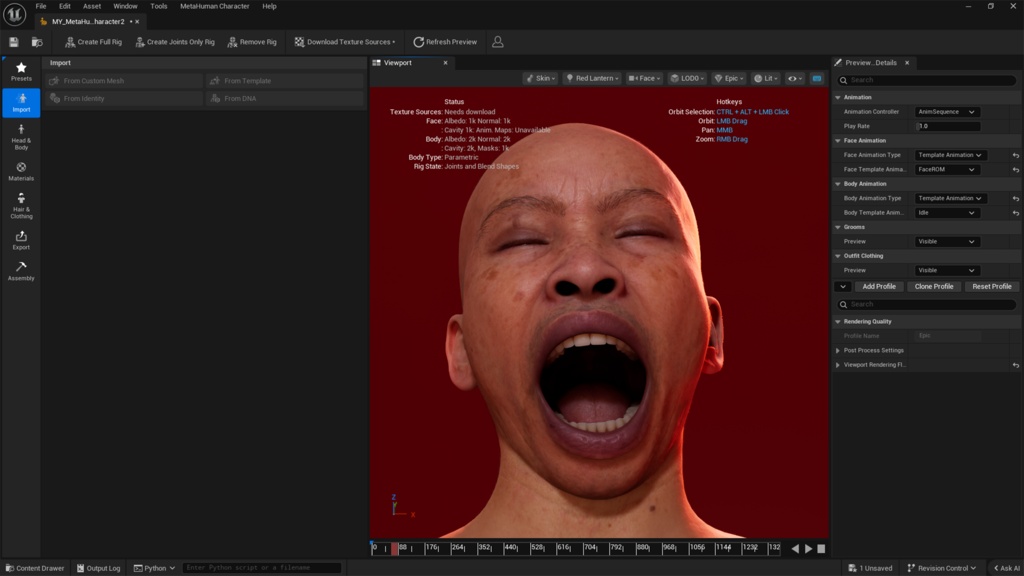Click Create Joints Only Rig
1024x576 pixels.
tap(174, 42)
